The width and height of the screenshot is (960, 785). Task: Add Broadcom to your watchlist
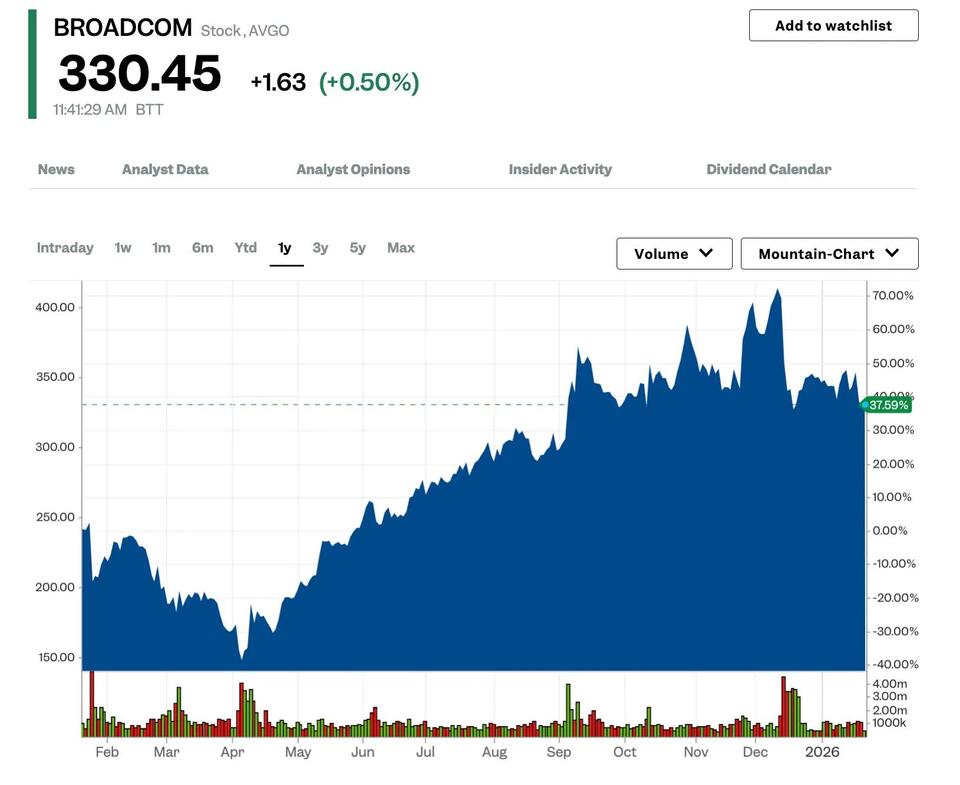pos(833,25)
